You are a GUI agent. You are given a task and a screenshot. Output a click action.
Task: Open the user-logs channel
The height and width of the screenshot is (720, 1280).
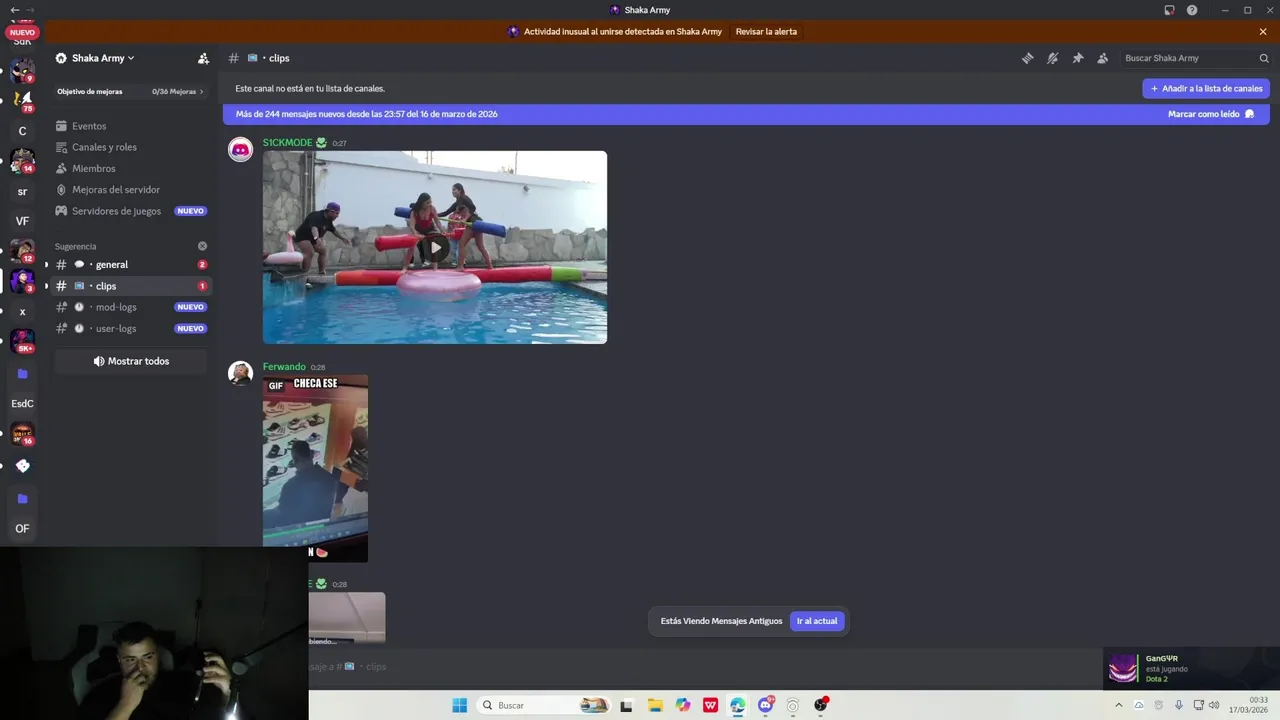tap(131, 328)
